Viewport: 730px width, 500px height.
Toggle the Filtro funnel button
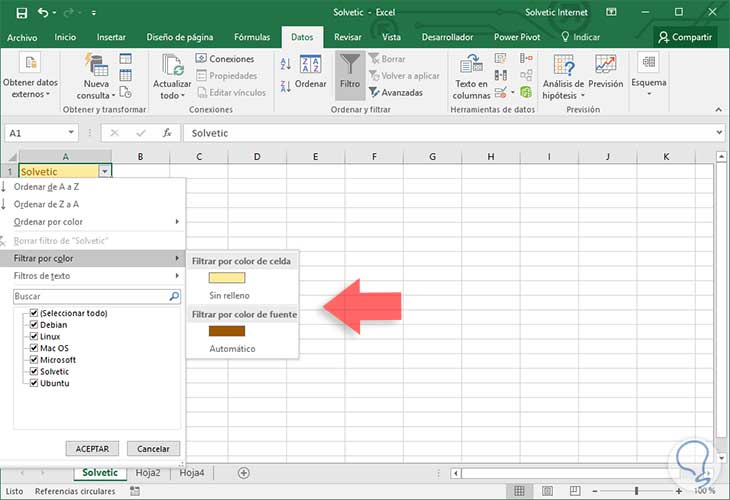(x=350, y=75)
